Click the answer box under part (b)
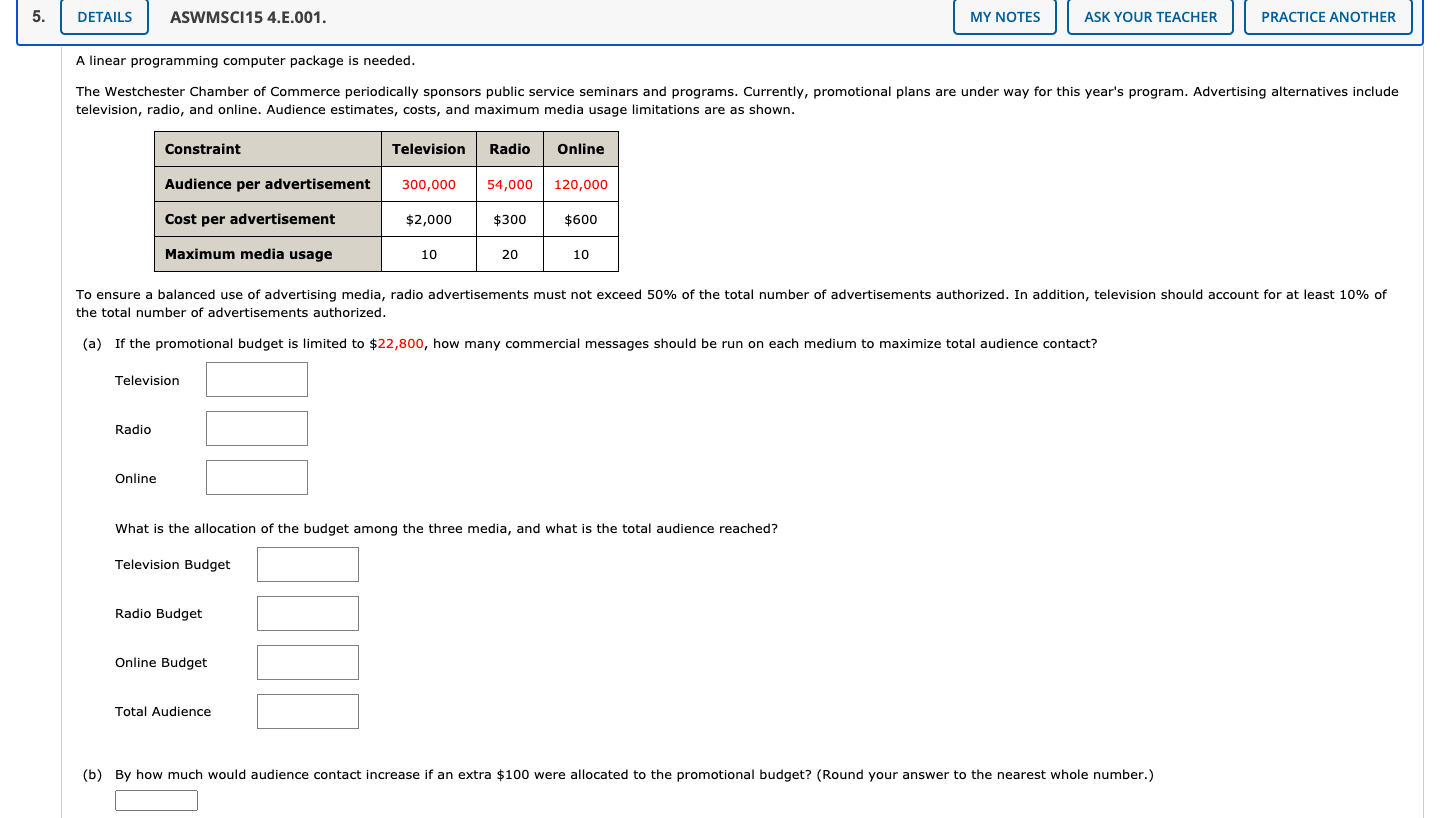 pyautogui.click(x=156, y=800)
